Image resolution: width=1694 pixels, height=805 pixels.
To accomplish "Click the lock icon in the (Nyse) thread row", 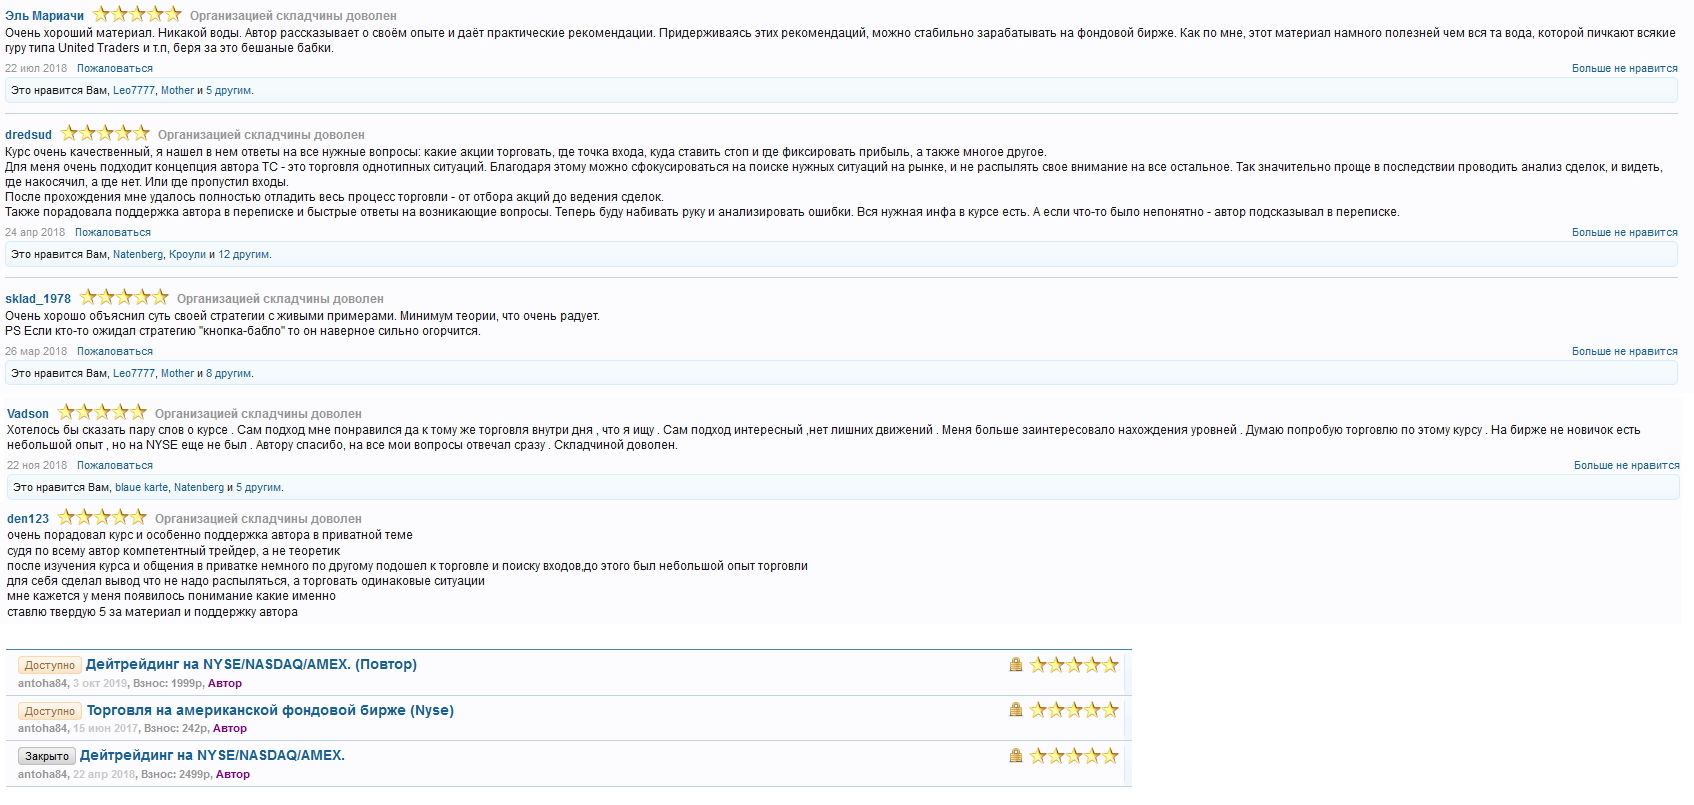I will click(x=1016, y=710).
